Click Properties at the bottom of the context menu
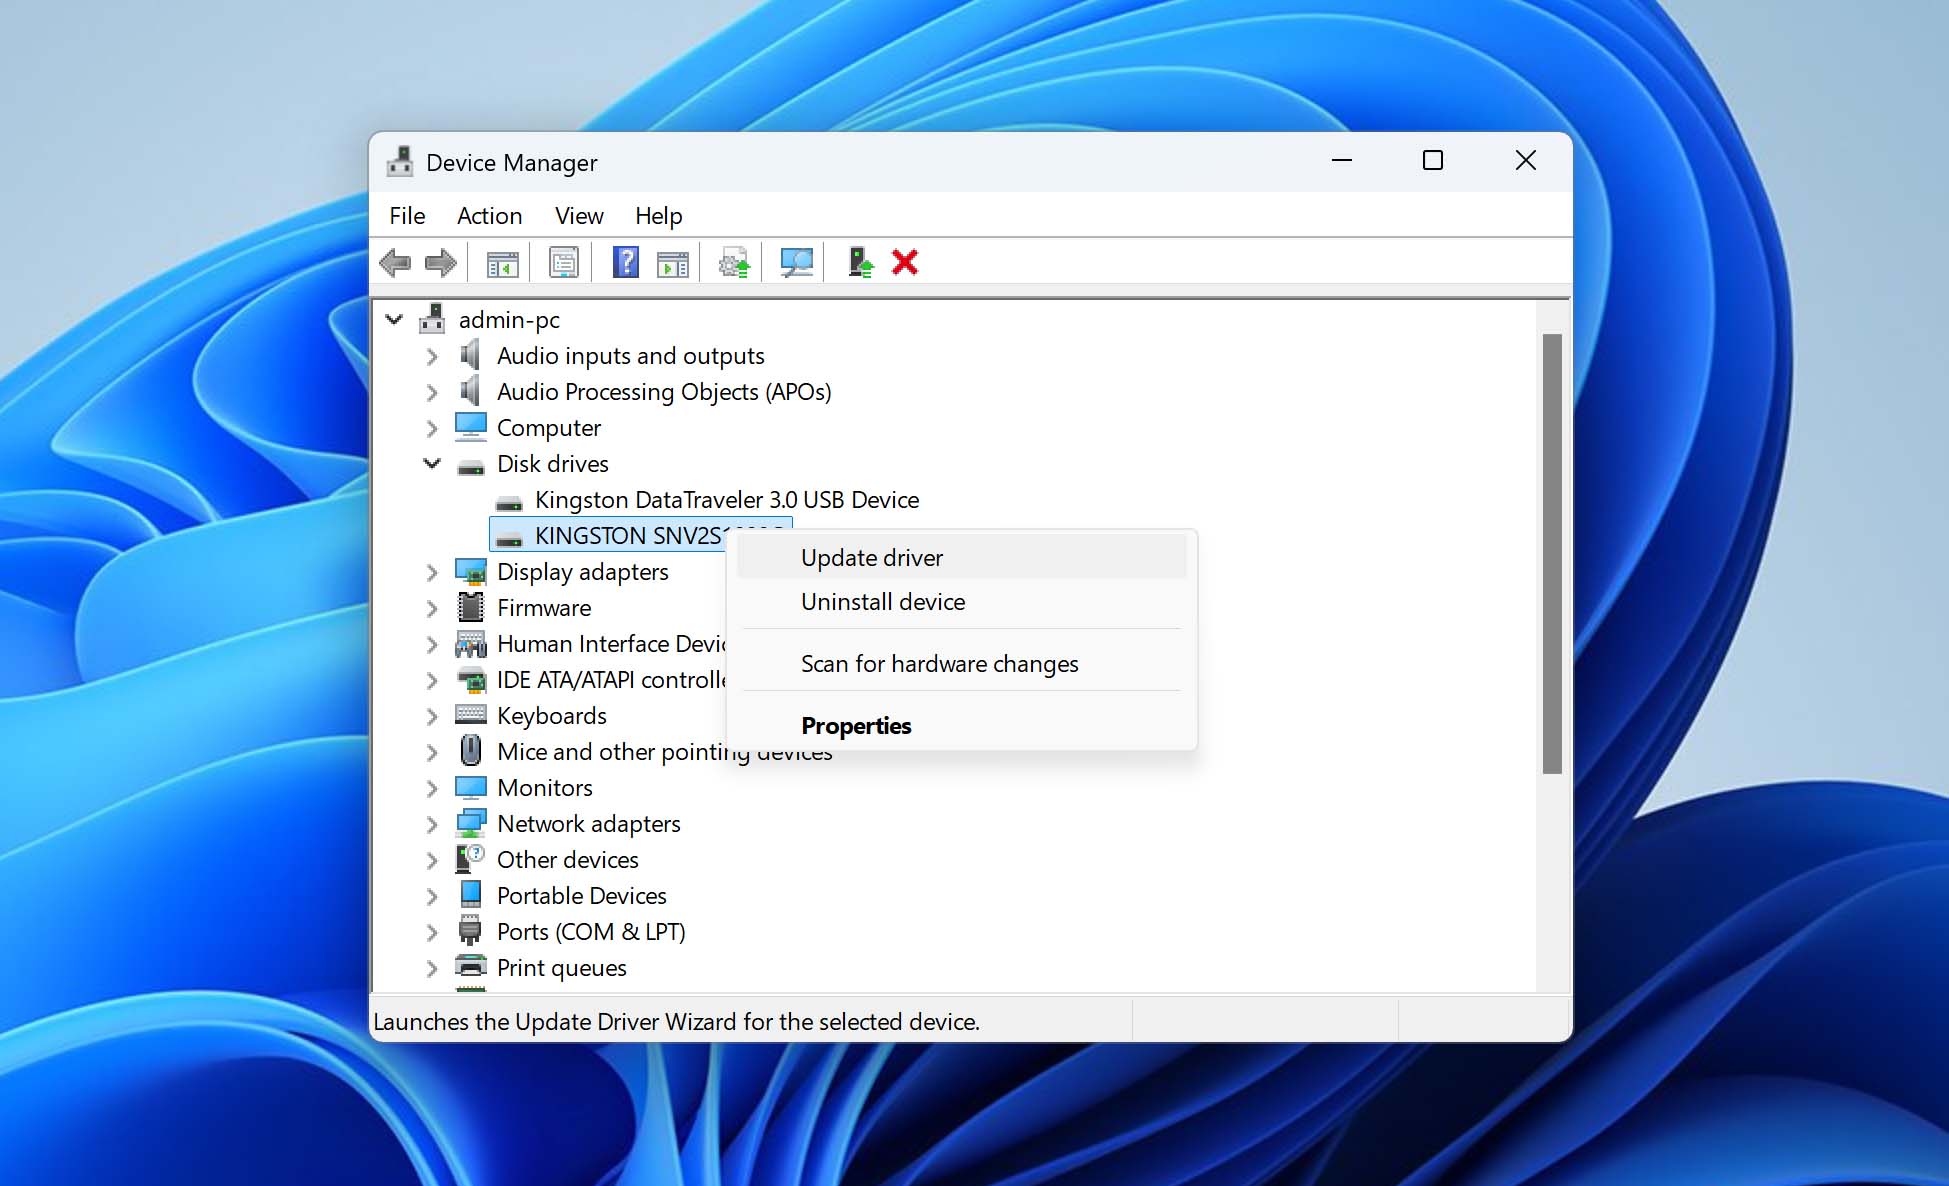Viewport: 1949px width, 1186px height. point(856,725)
